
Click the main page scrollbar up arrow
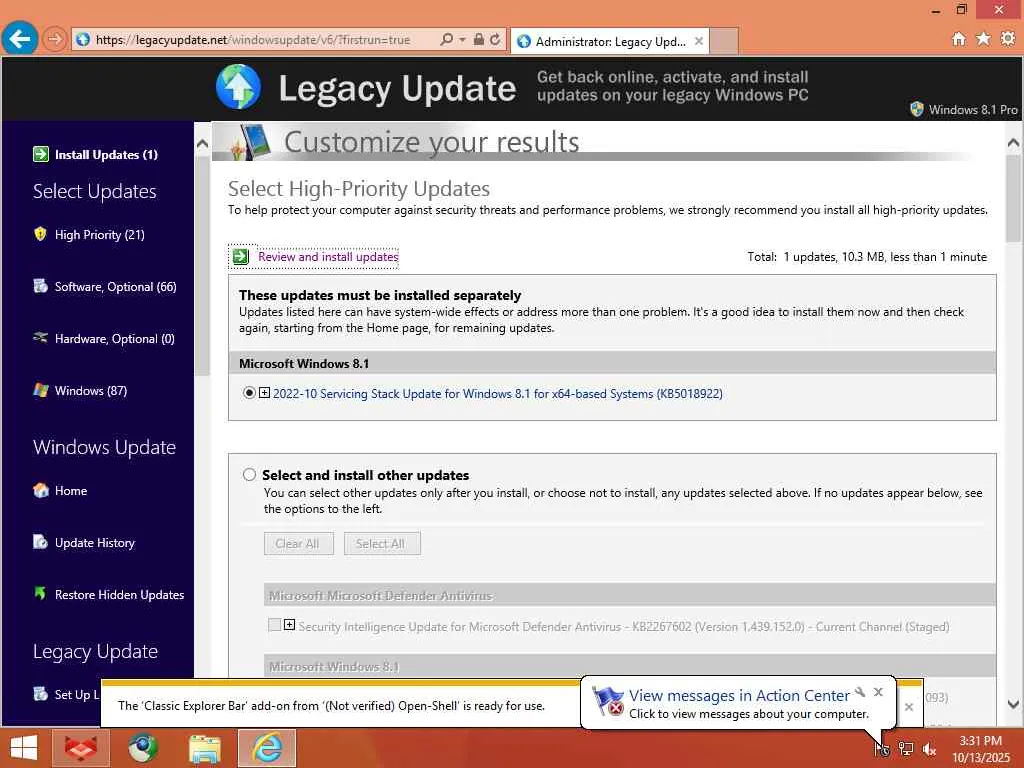pos(1013,142)
